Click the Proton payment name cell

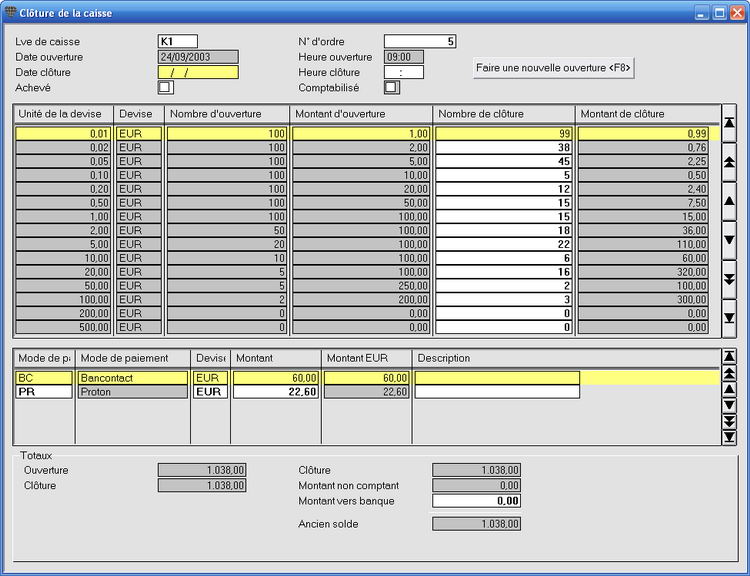point(132,392)
